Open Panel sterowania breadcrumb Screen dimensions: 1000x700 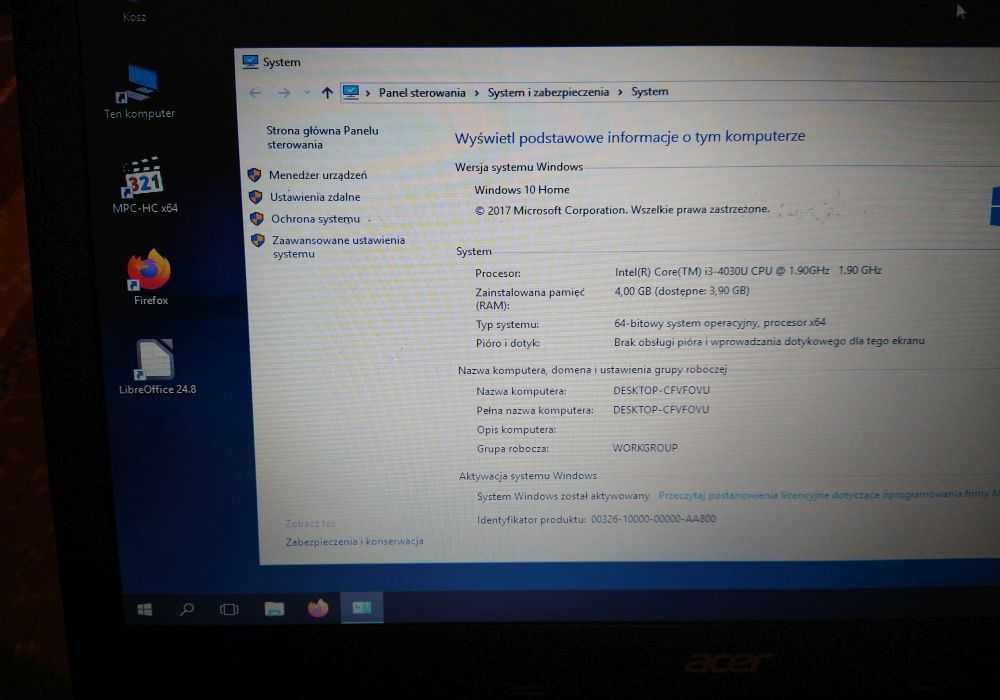pyautogui.click(x=422, y=92)
